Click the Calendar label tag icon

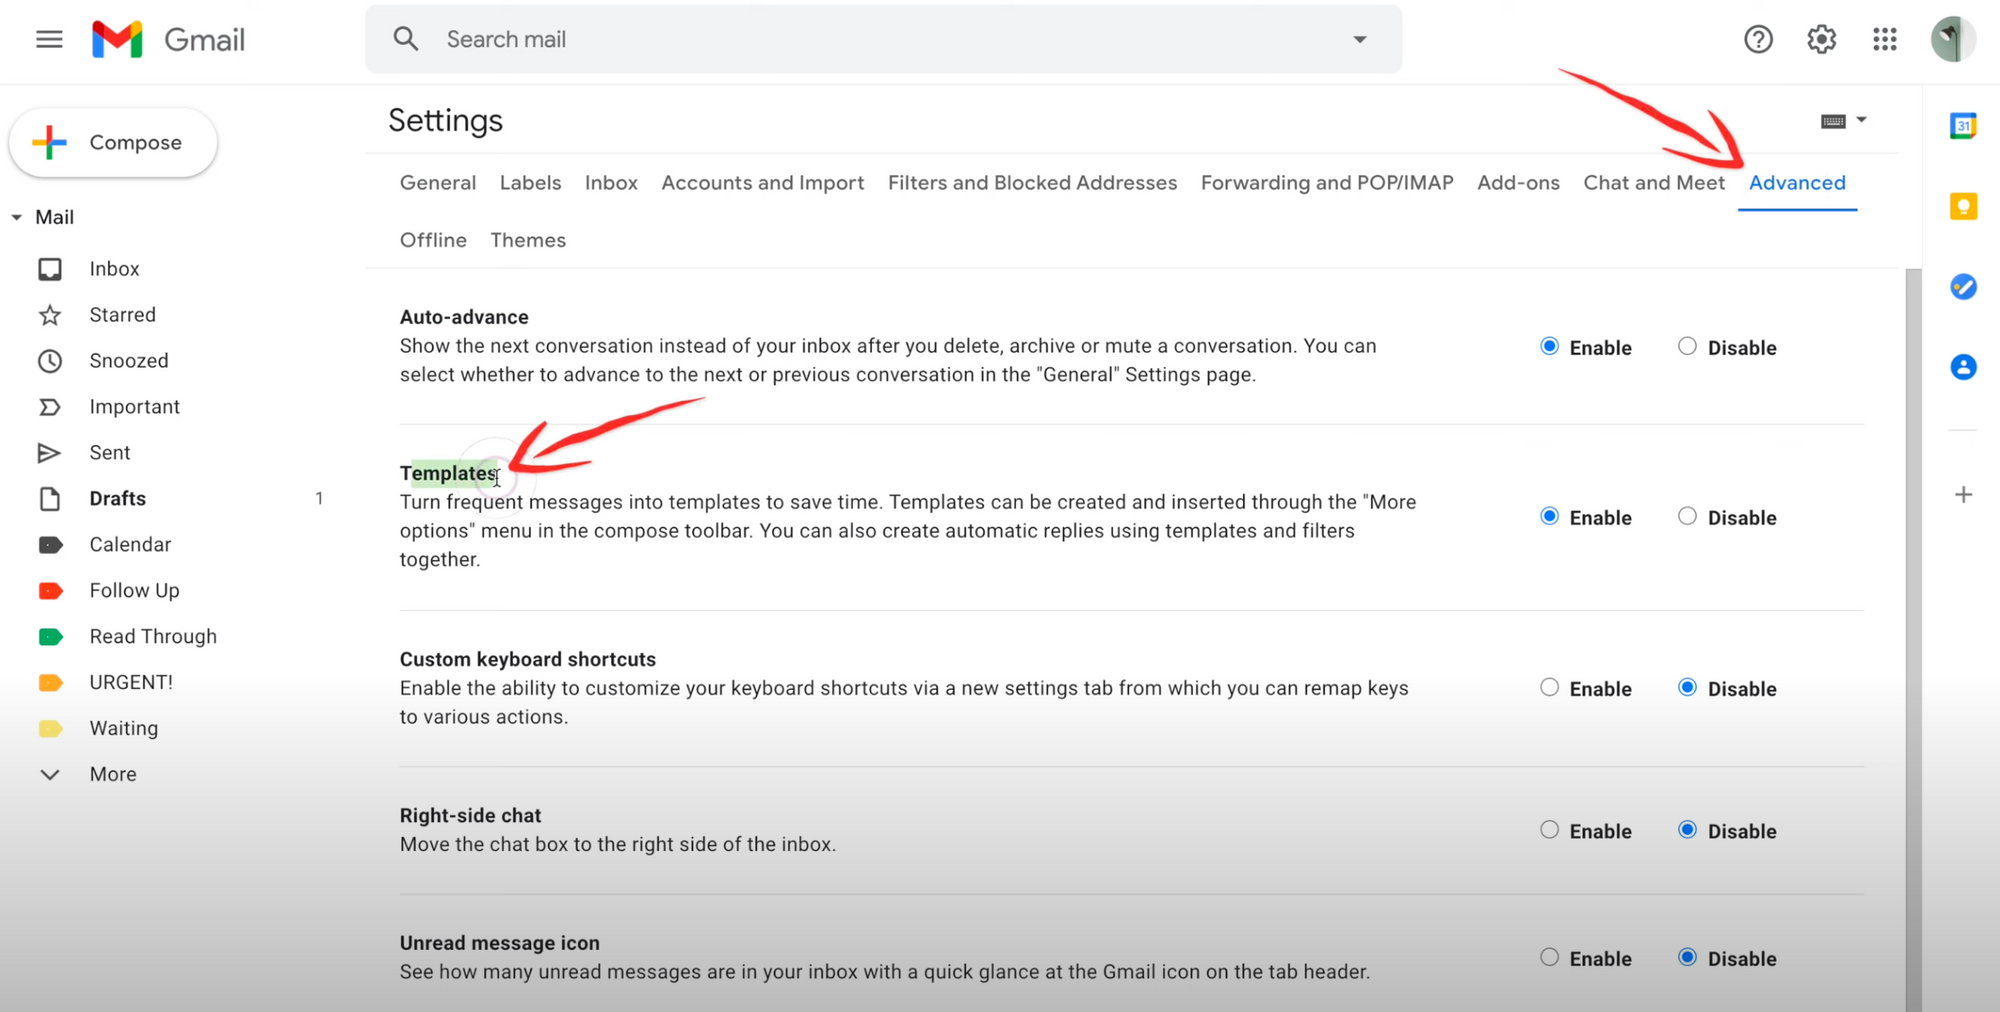51,545
